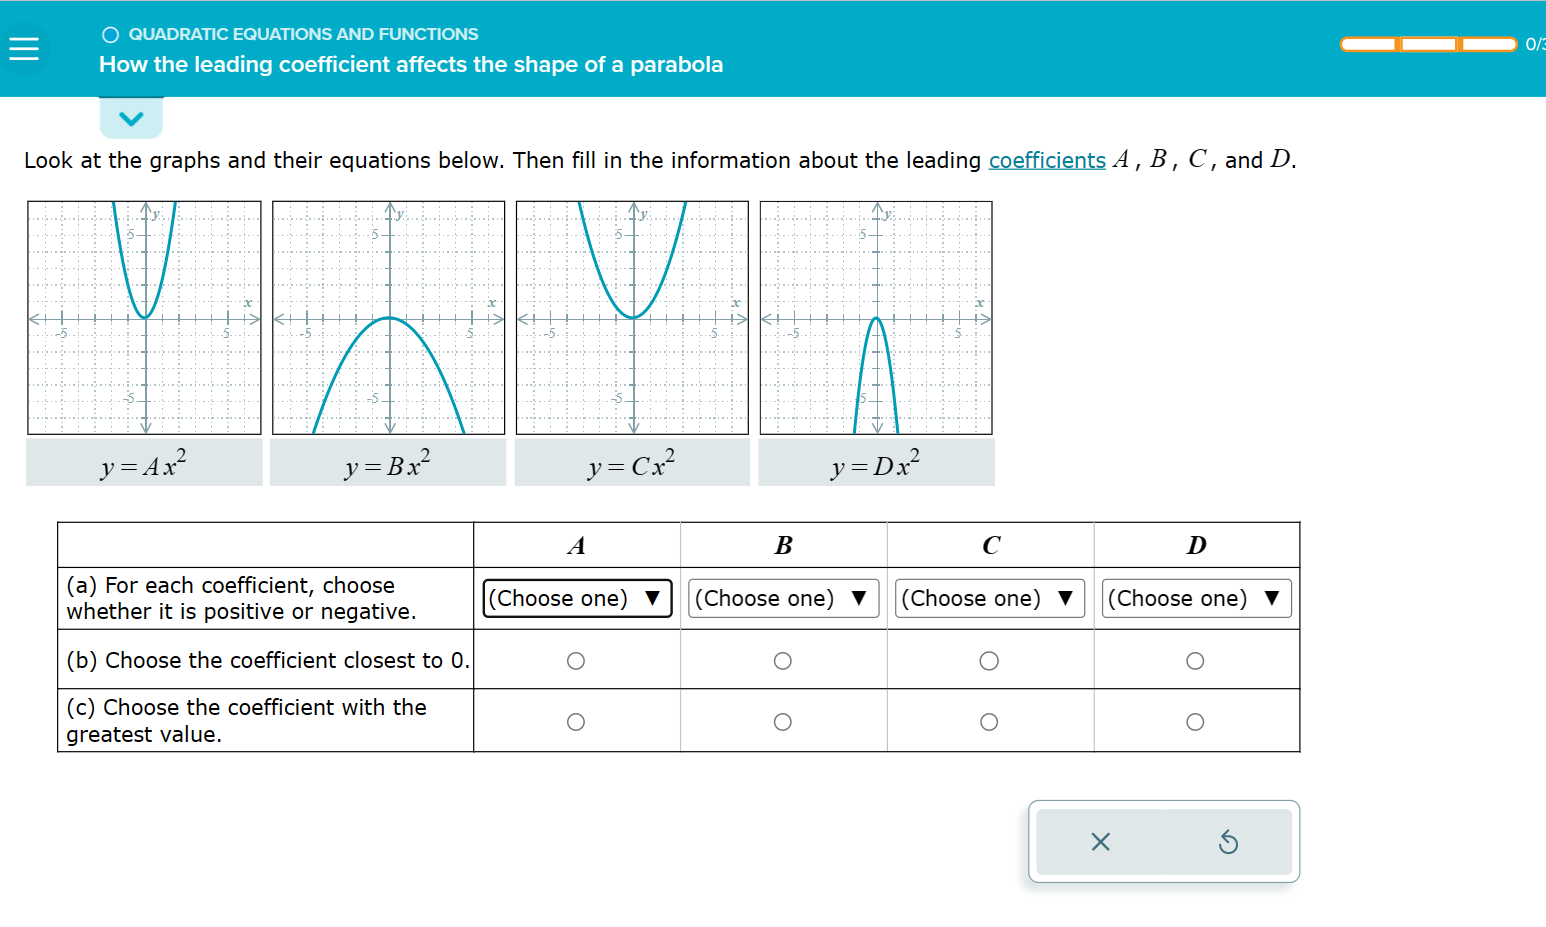Click the undo/retry arrow icon
Image resolution: width=1546 pixels, height=927 pixels.
1229,841
